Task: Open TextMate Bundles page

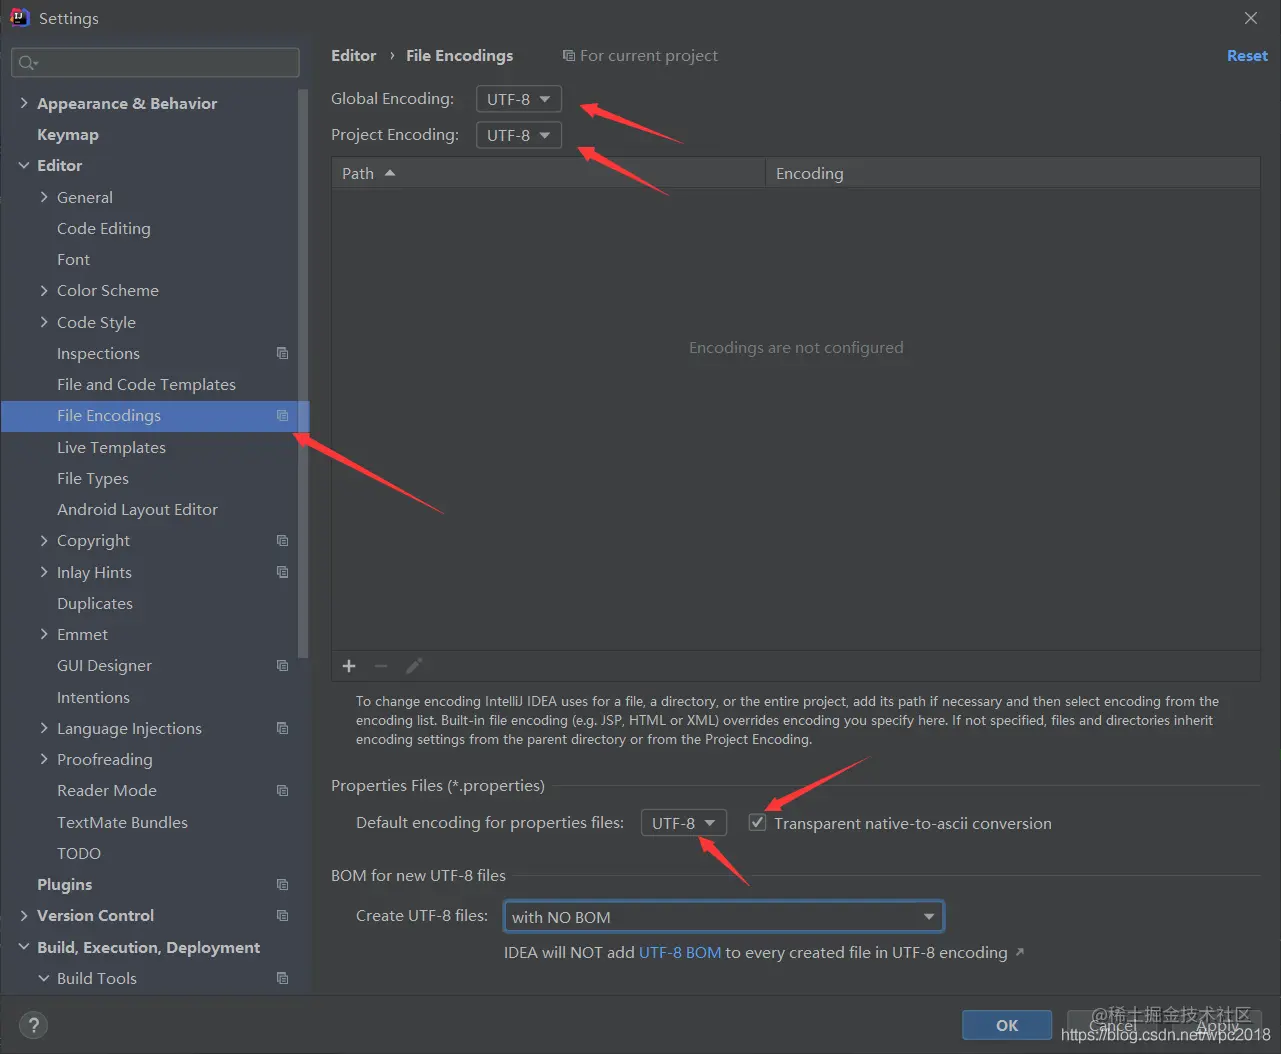Action: click(x=122, y=822)
